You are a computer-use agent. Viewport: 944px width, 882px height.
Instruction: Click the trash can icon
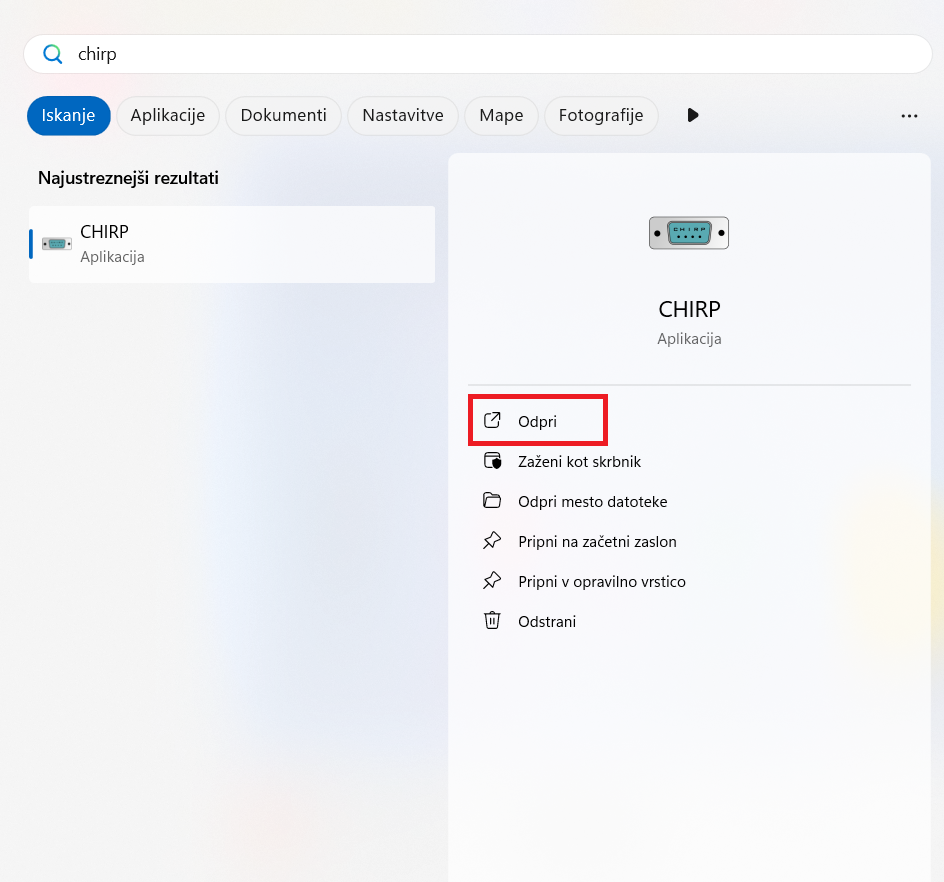click(492, 620)
